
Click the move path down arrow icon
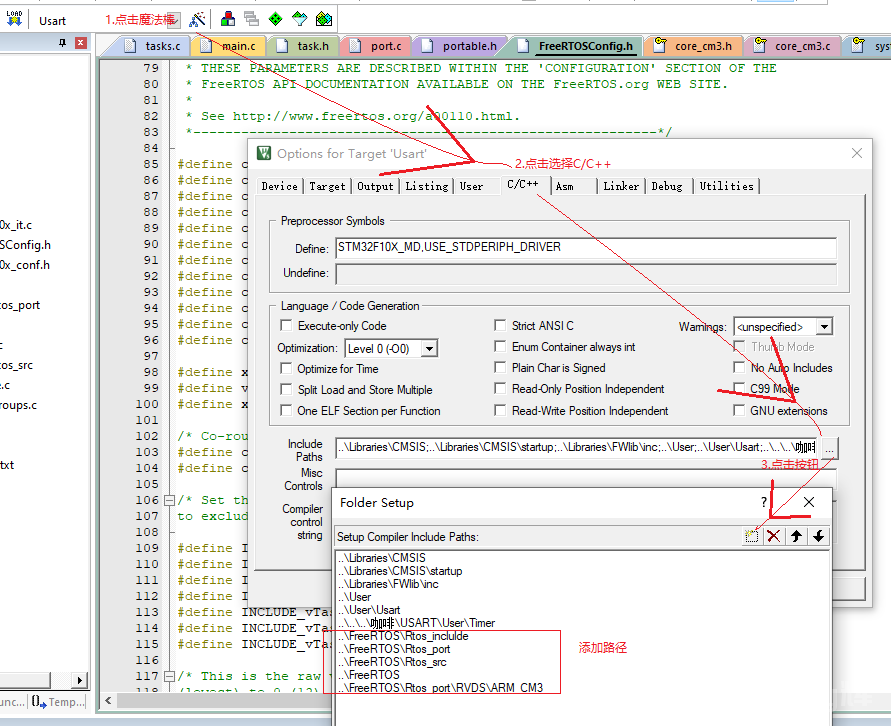[818, 536]
